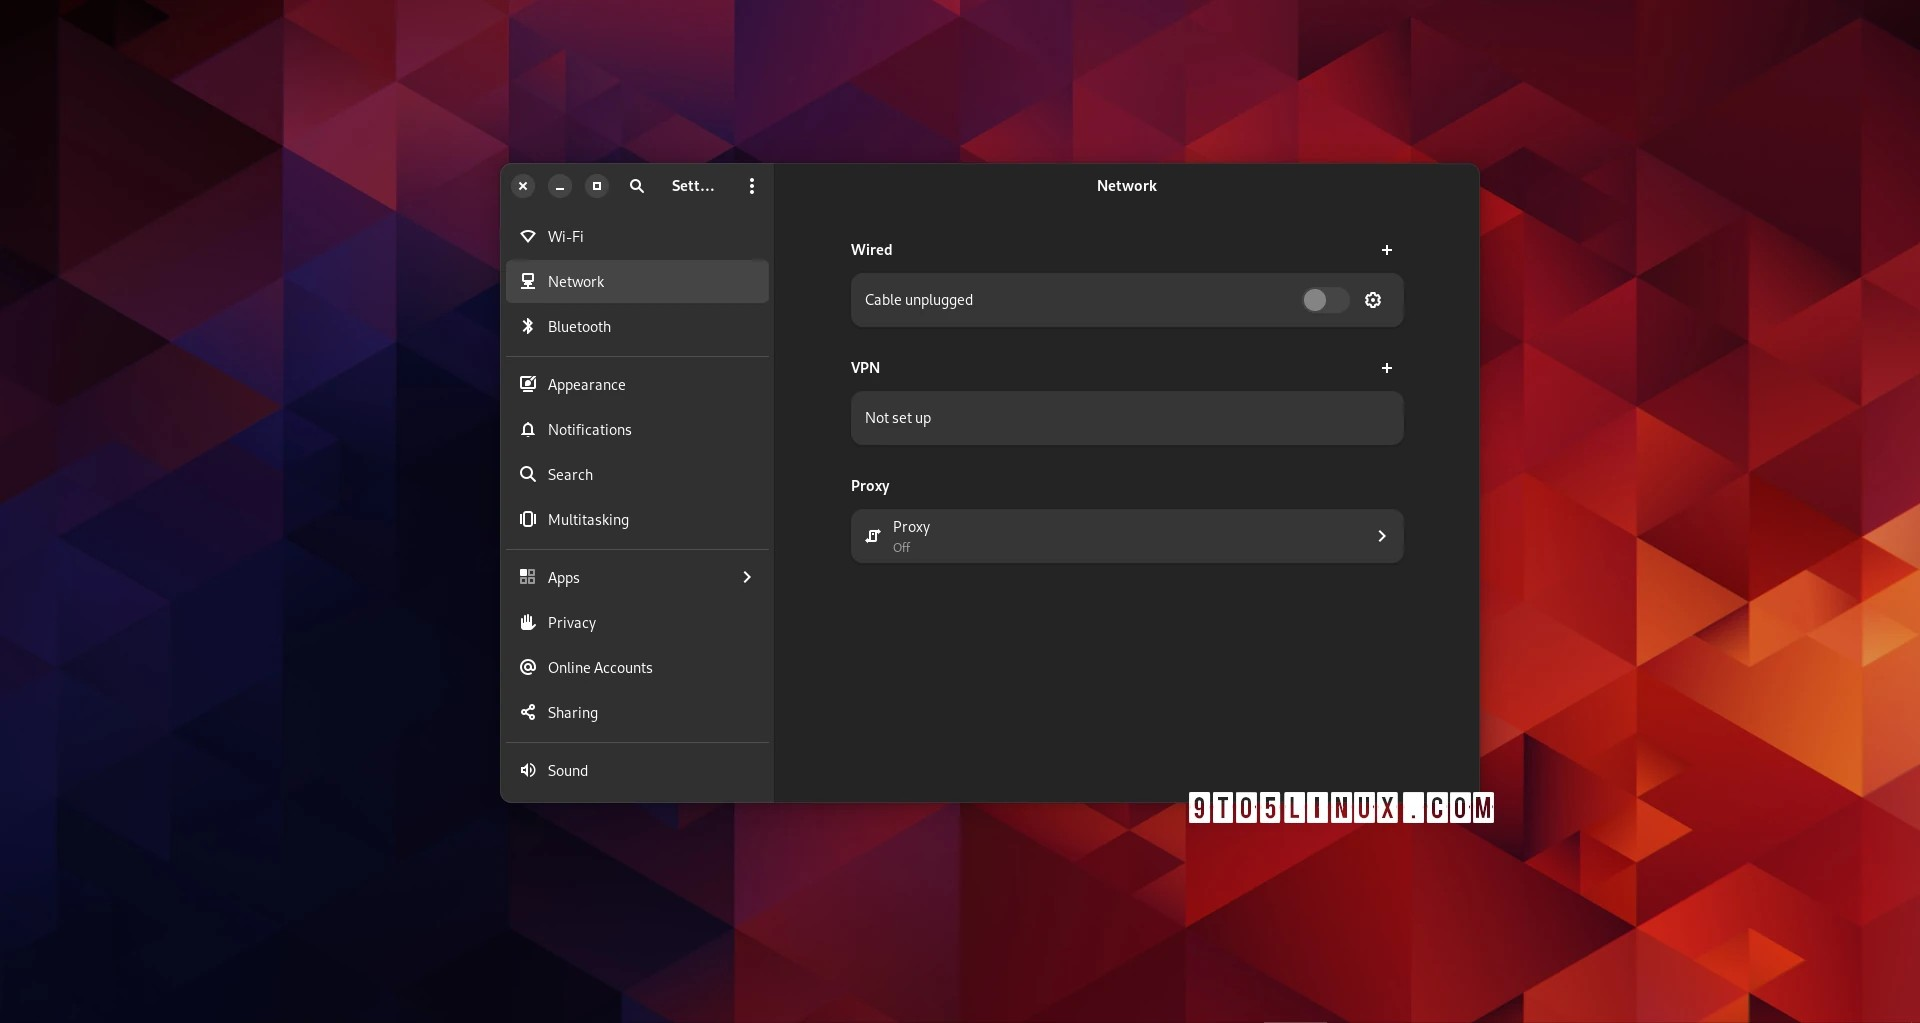This screenshot has height=1023, width=1920.
Task: Click the Not set up VPN entry
Action: point(1126,418)
